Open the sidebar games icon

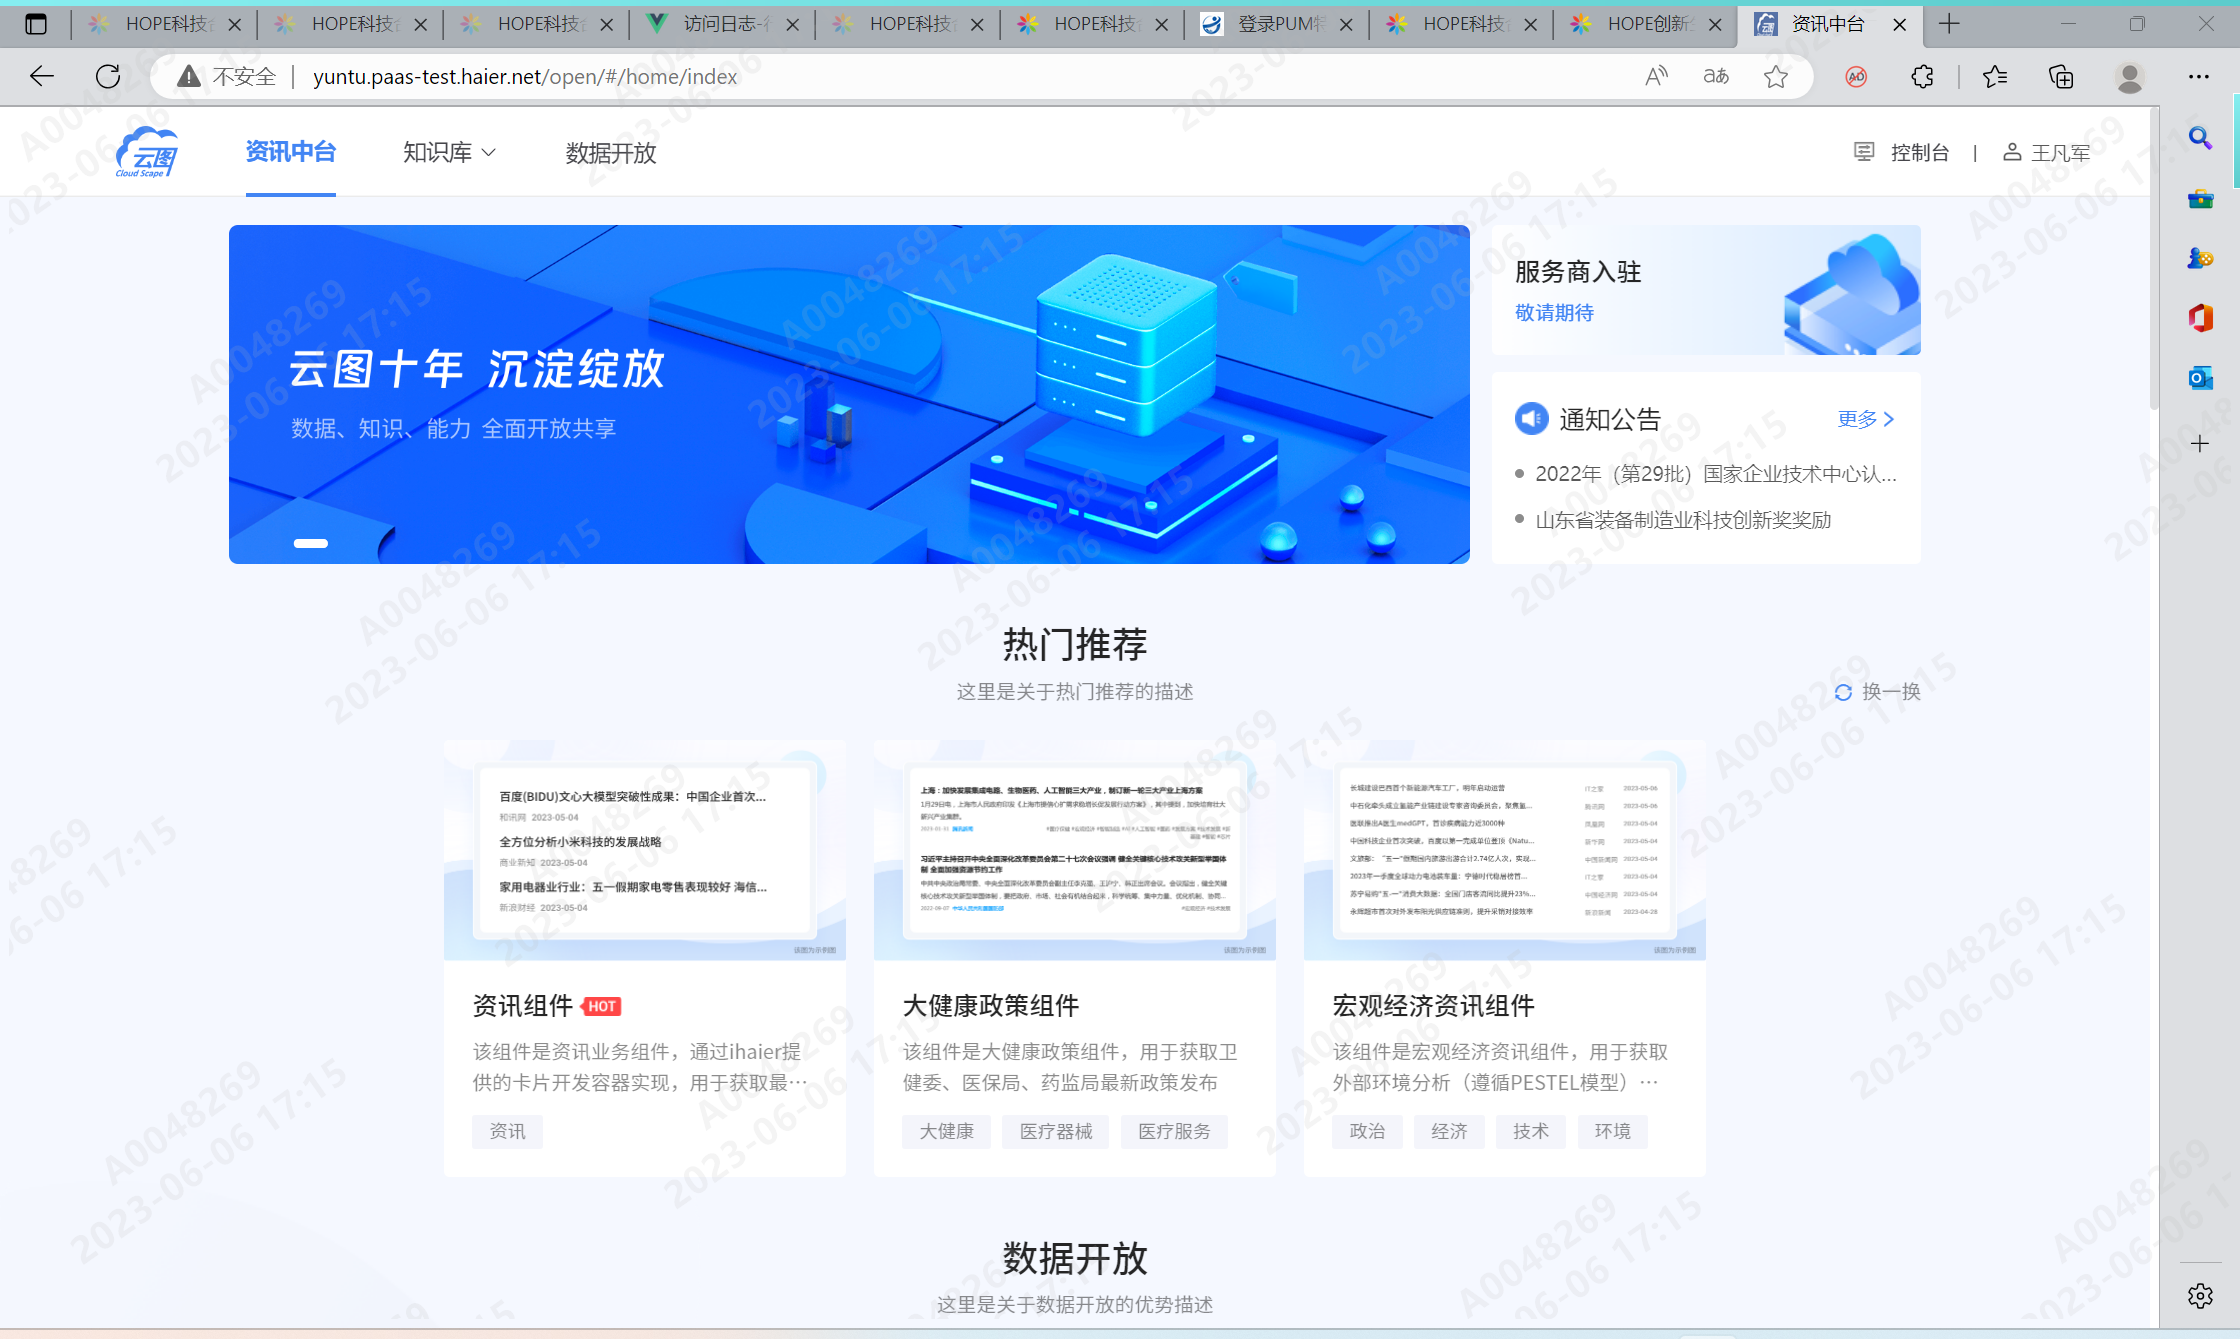(x=2200, y=258)
